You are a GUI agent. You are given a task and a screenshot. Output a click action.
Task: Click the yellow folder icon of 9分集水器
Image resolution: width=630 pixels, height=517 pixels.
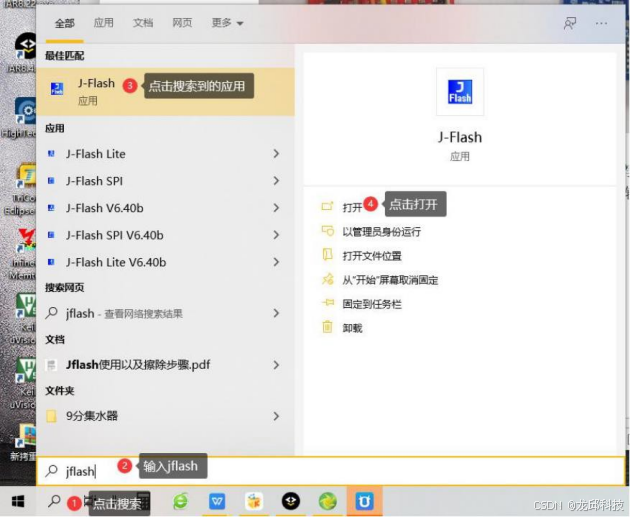click(51, 416)
